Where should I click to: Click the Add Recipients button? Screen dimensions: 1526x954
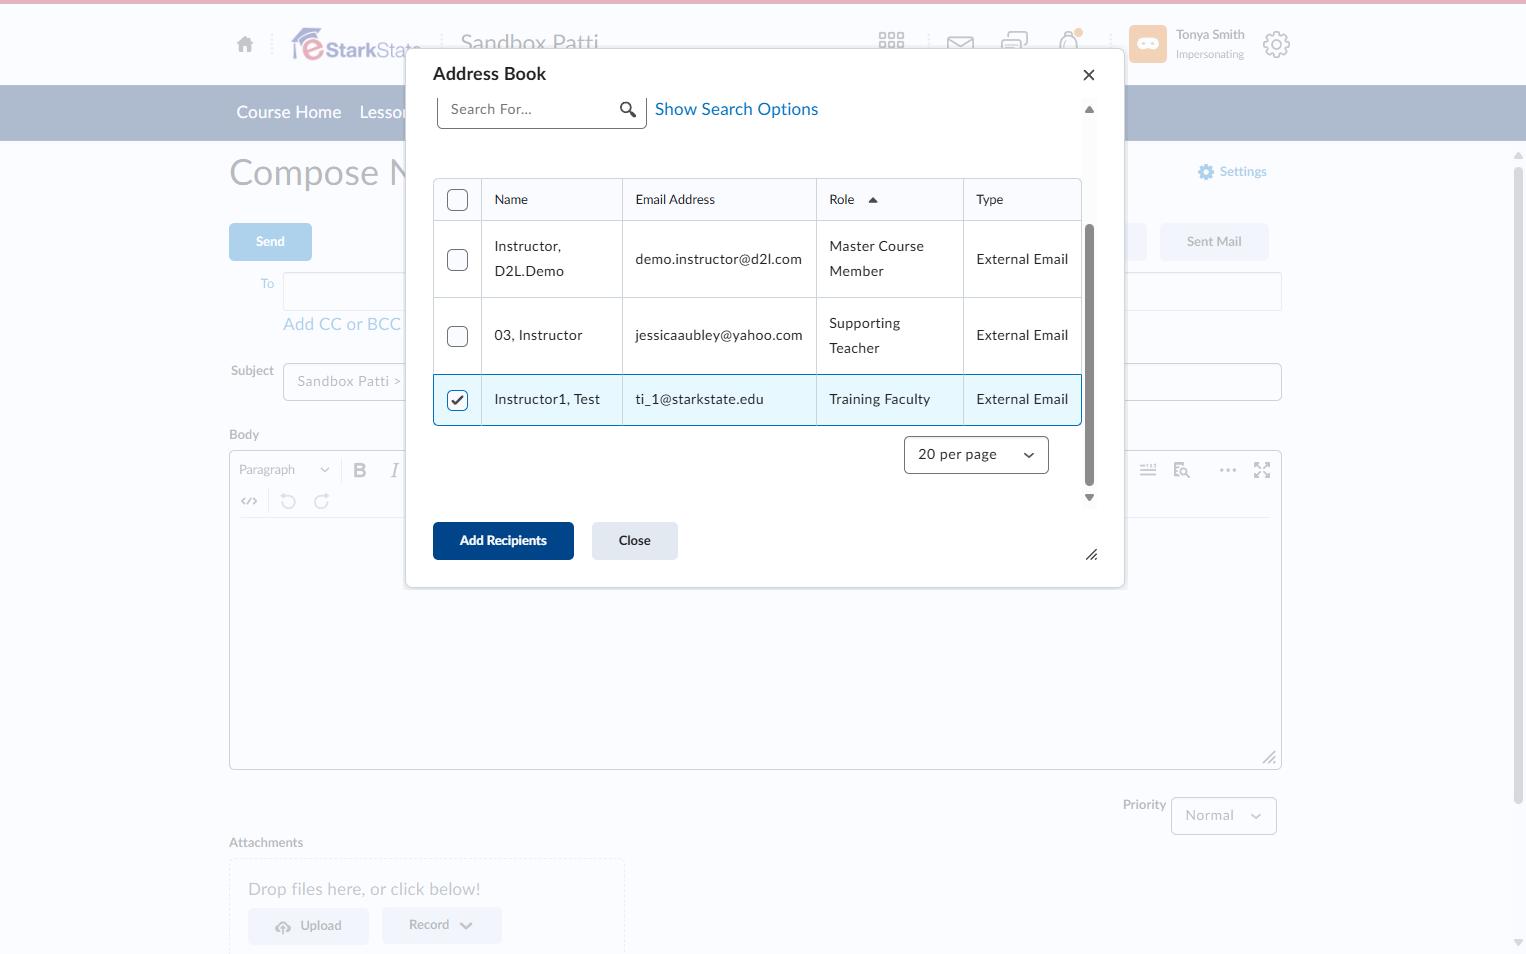pyautogui.click(x=503, y=541)
